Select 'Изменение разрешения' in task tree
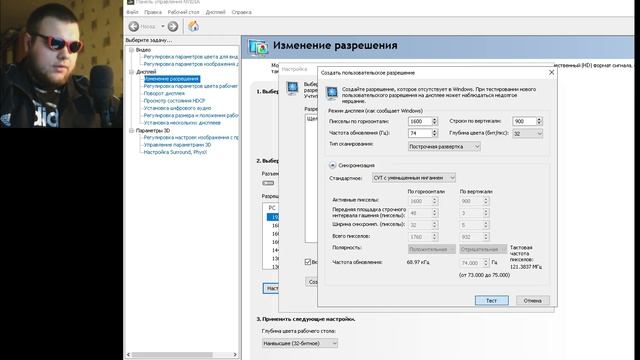 click(x=172, y=79)
